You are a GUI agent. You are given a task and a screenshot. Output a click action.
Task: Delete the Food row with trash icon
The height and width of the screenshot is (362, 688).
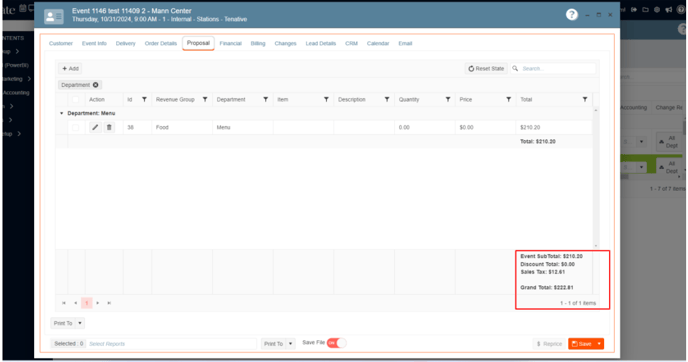pyautogui.click(x=109, y=127)
